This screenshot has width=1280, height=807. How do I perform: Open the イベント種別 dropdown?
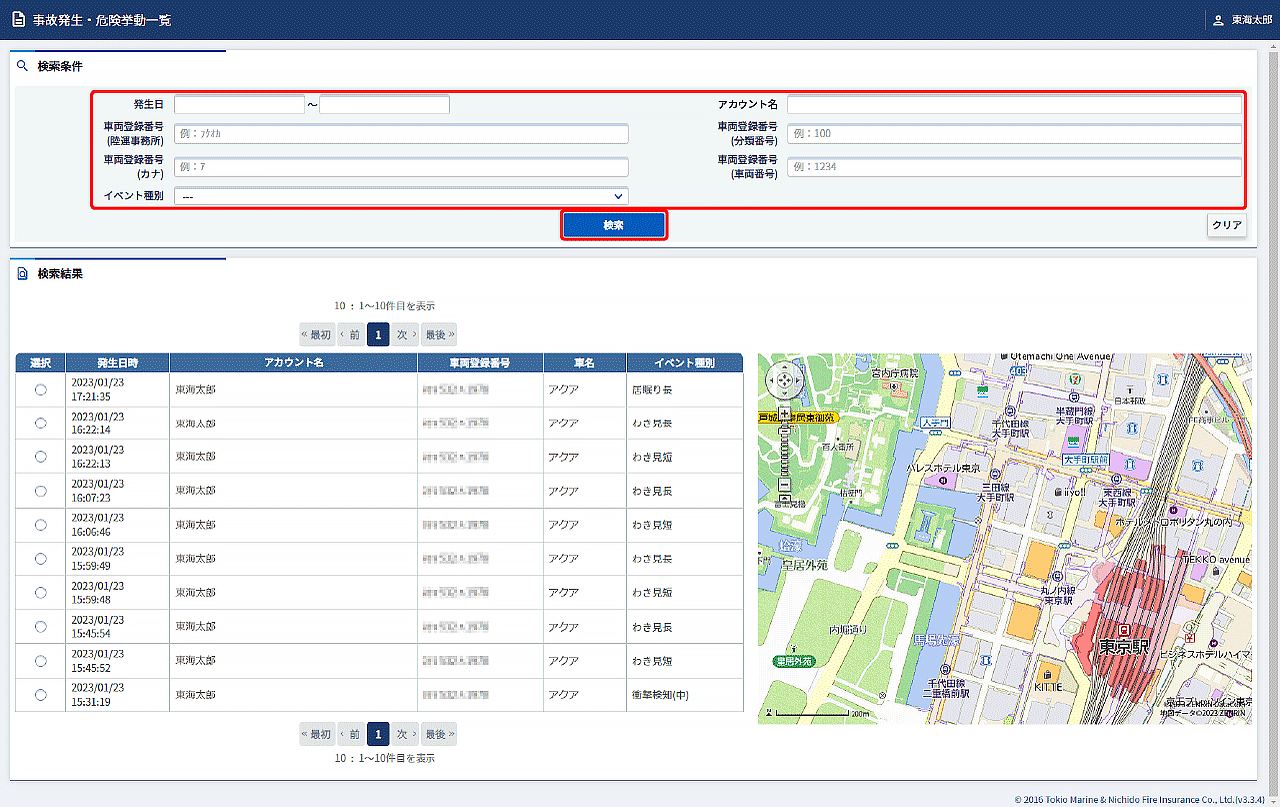pyautogui.click(x=401, y=196)
